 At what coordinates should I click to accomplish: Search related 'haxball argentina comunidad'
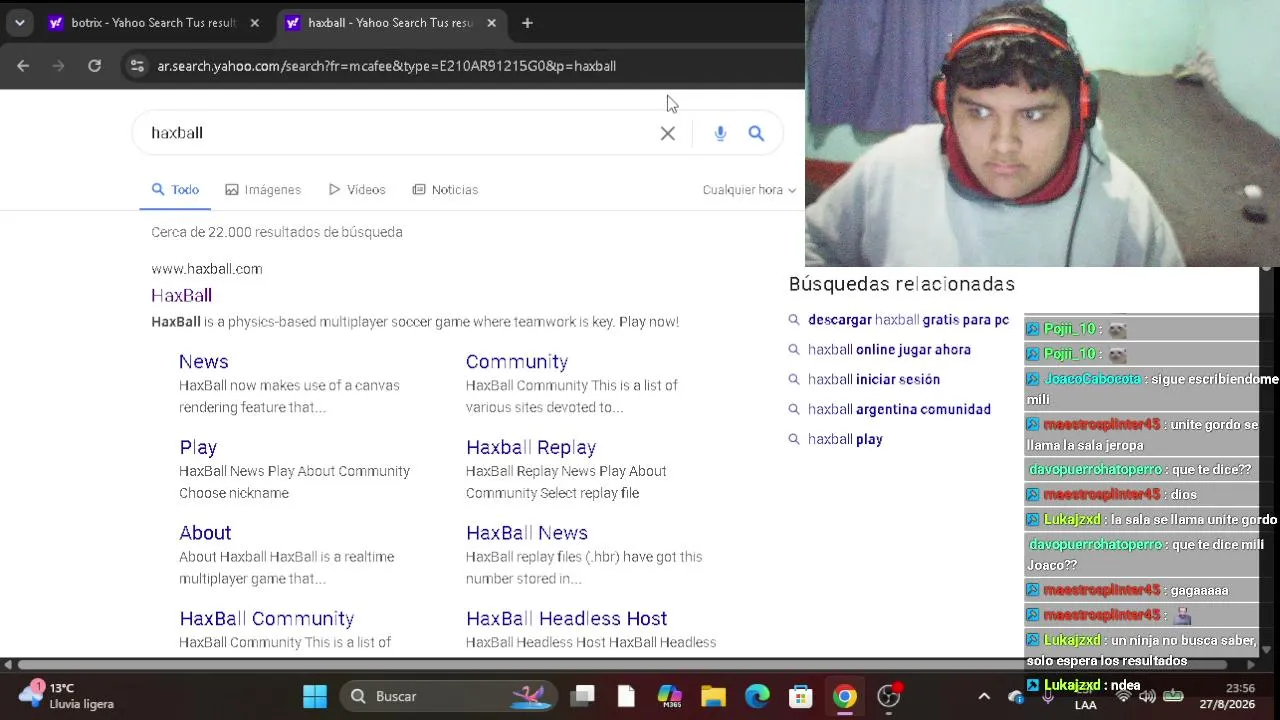pos(899,409)
